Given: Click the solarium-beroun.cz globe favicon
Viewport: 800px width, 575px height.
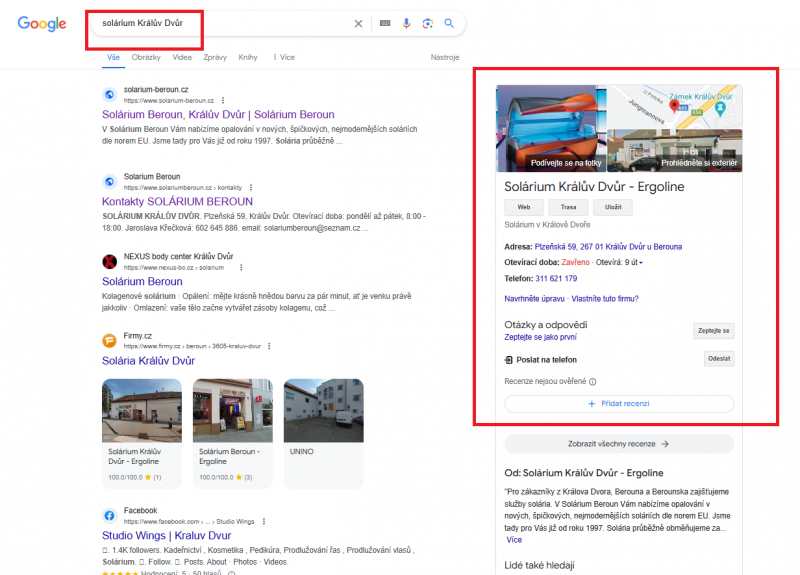Looking at the screenshot, I should click(x=109, y=94).
